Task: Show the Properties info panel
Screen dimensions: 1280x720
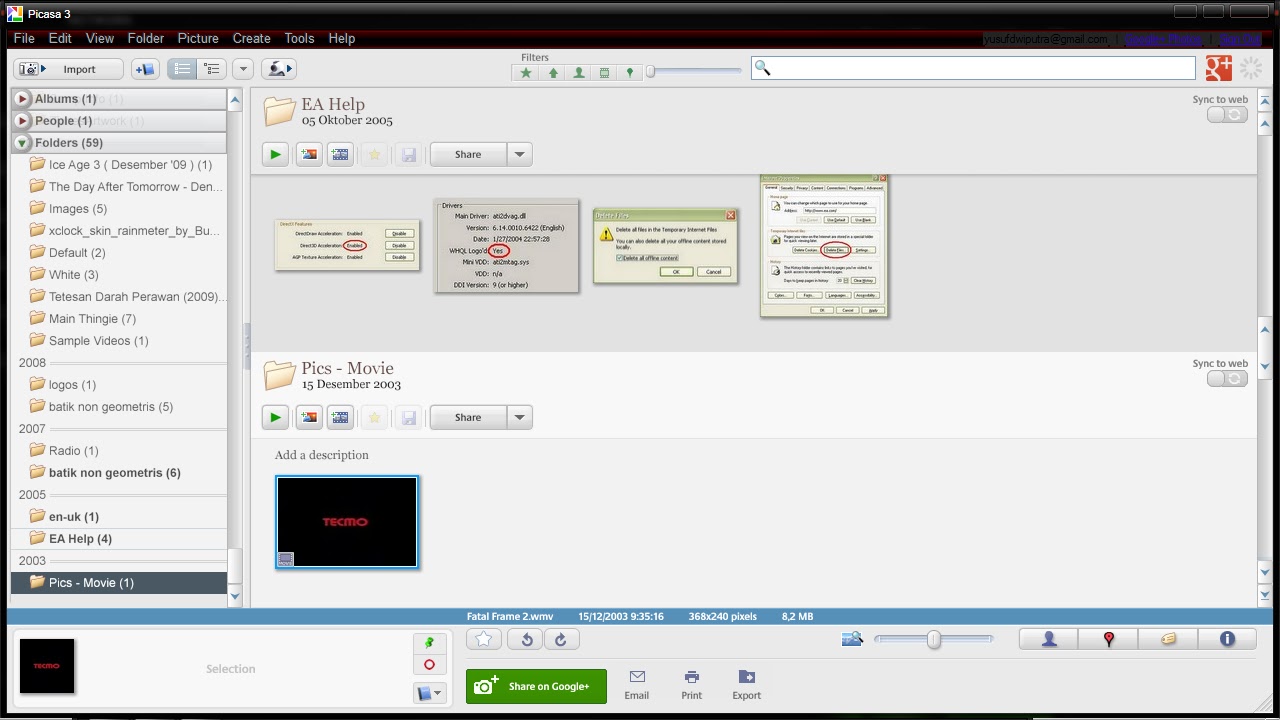Action: pos(1227,639)
